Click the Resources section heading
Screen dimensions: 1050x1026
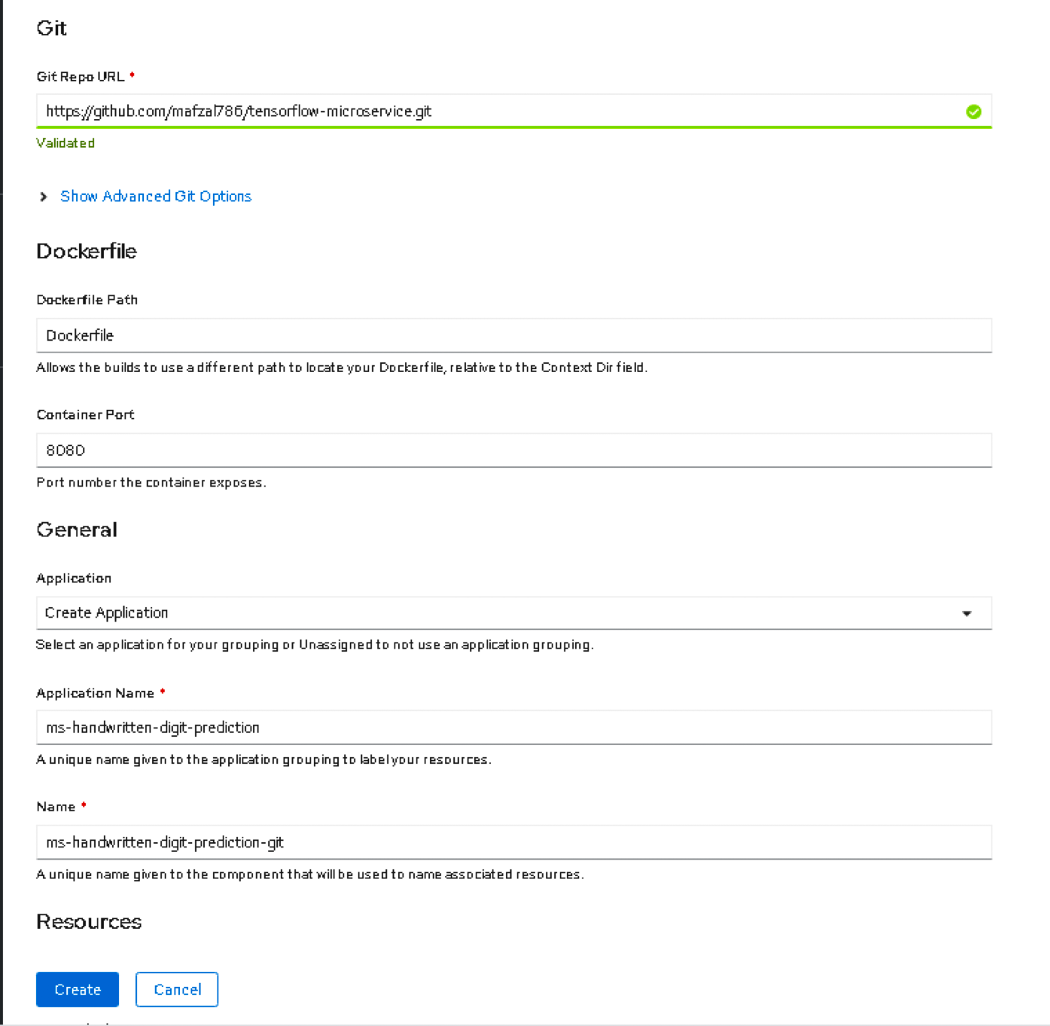pyautogui.click(x=89, y=921)
